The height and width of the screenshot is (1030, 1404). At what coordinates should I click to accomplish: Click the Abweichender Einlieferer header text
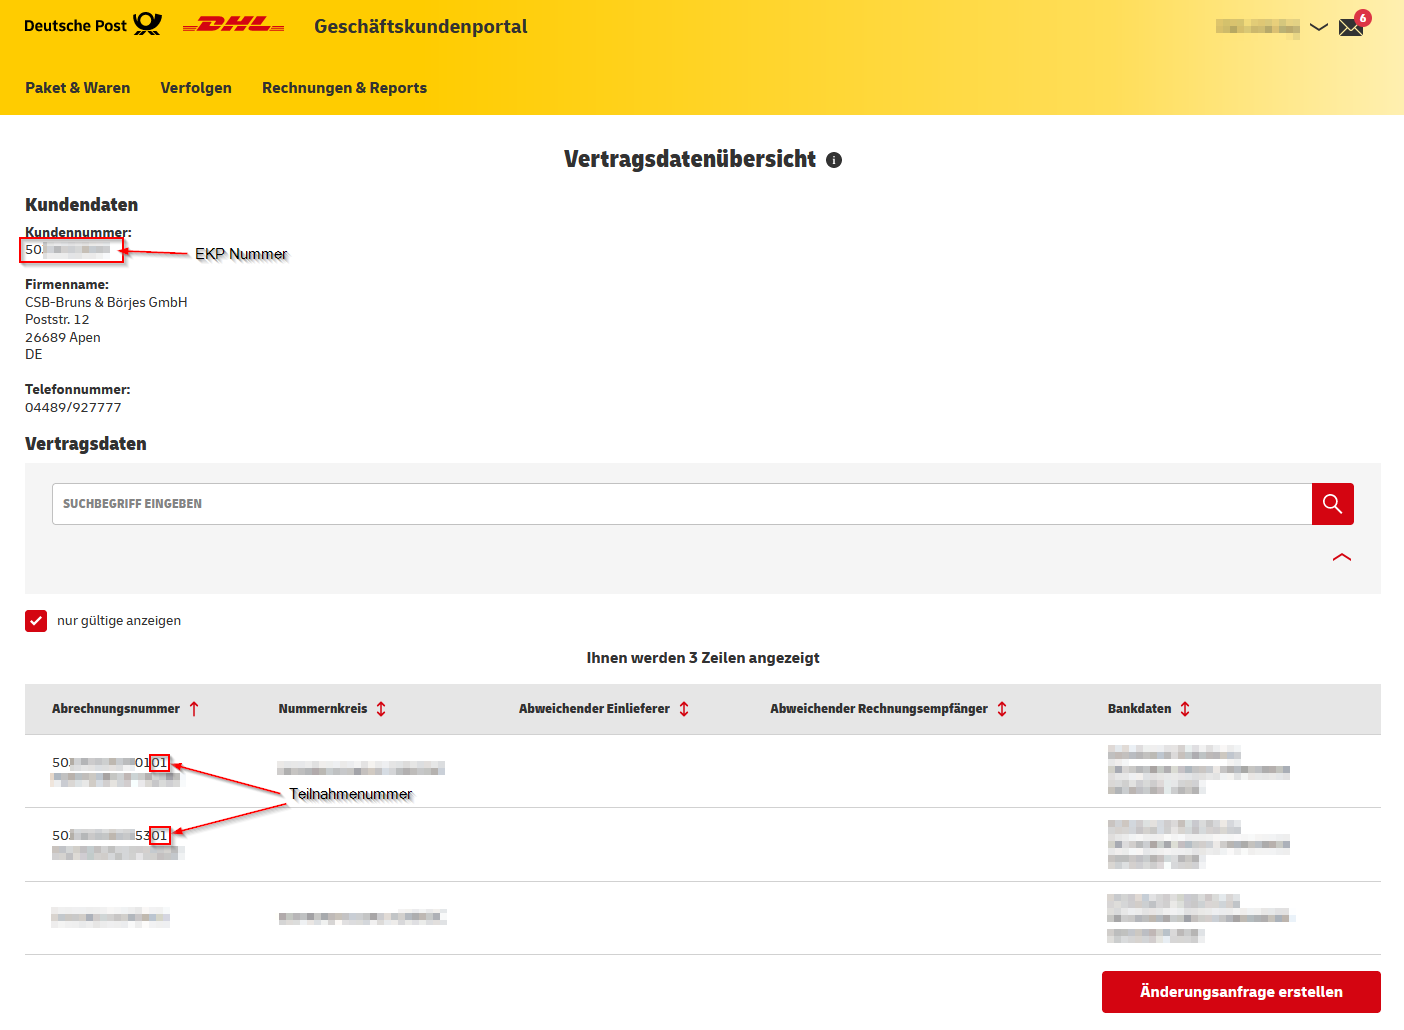tap(594, 709)
